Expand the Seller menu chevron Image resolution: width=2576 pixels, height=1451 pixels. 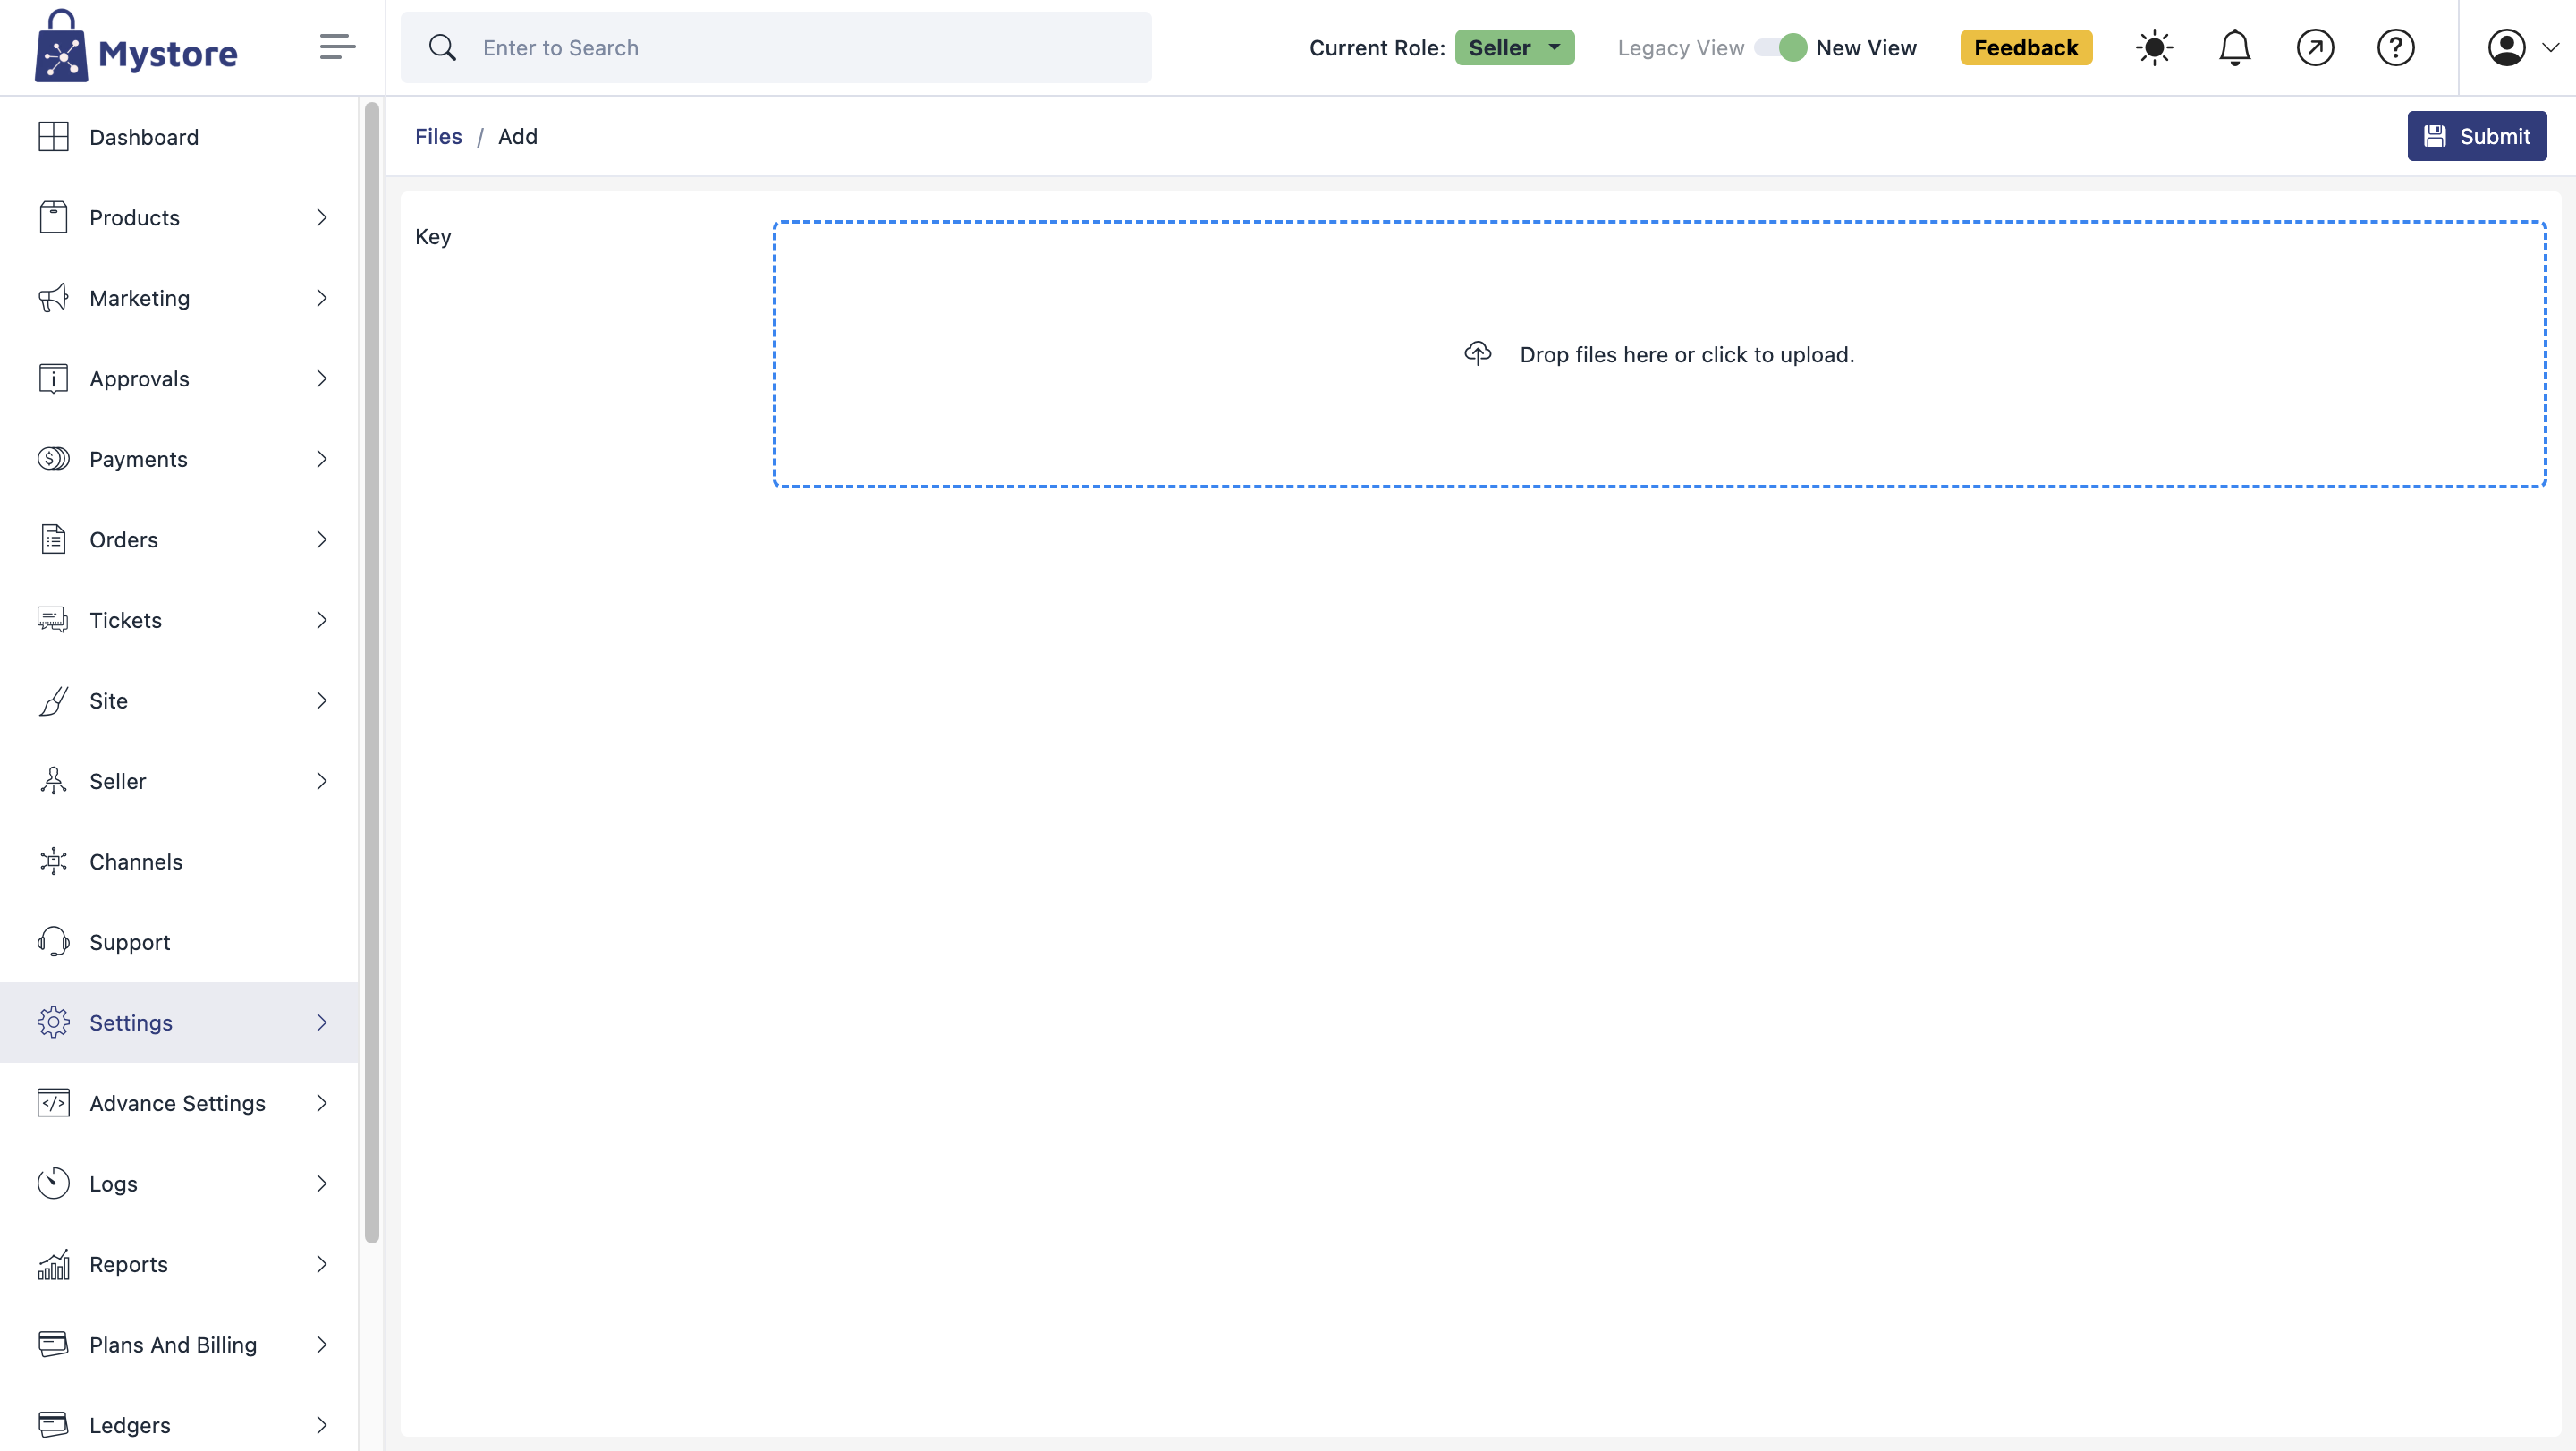(321, 781)
